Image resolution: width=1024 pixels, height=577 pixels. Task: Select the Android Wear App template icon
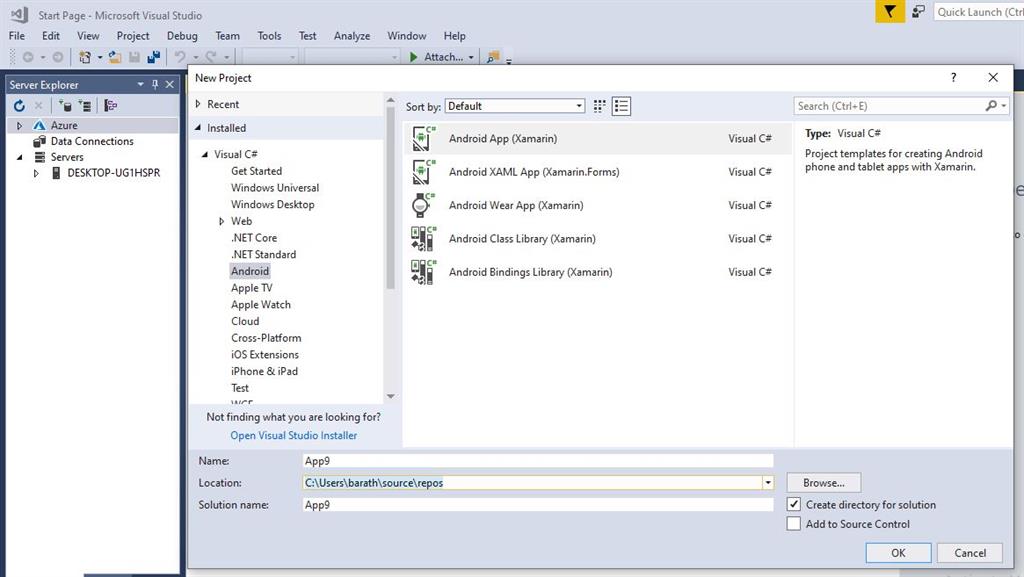tap(423, 205)
